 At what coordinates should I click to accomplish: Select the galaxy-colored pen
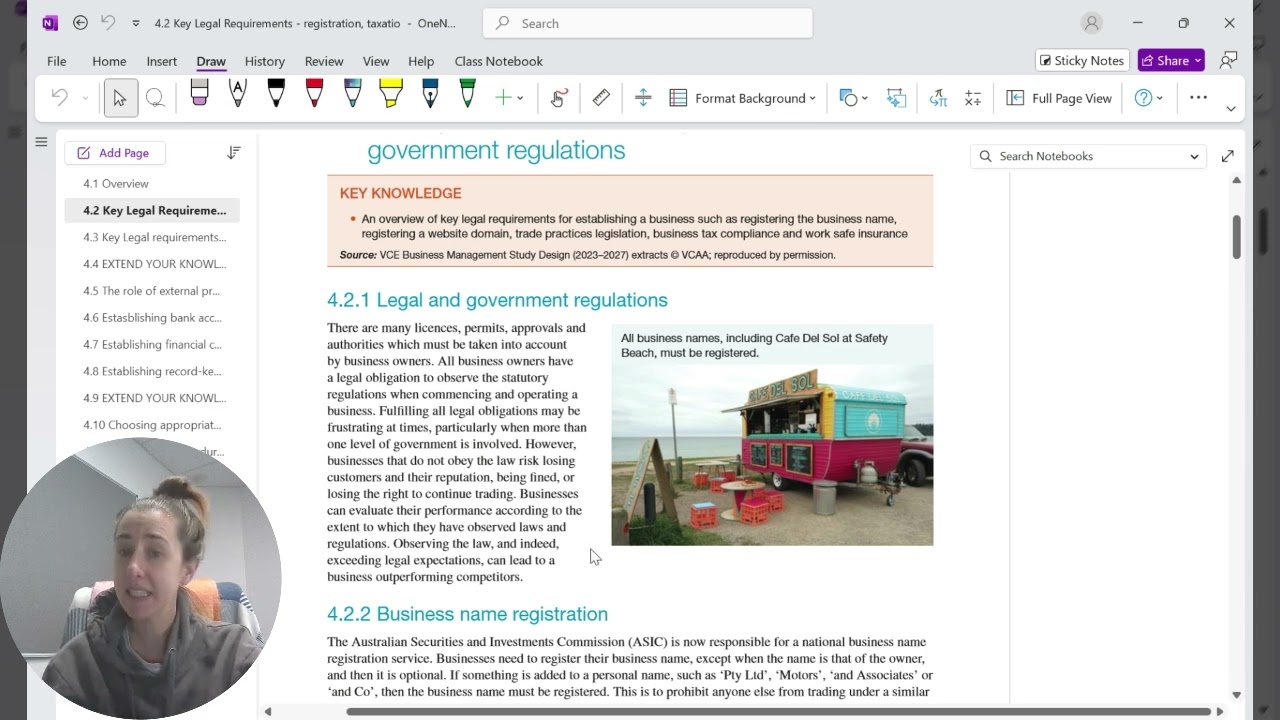pos(352,94)
